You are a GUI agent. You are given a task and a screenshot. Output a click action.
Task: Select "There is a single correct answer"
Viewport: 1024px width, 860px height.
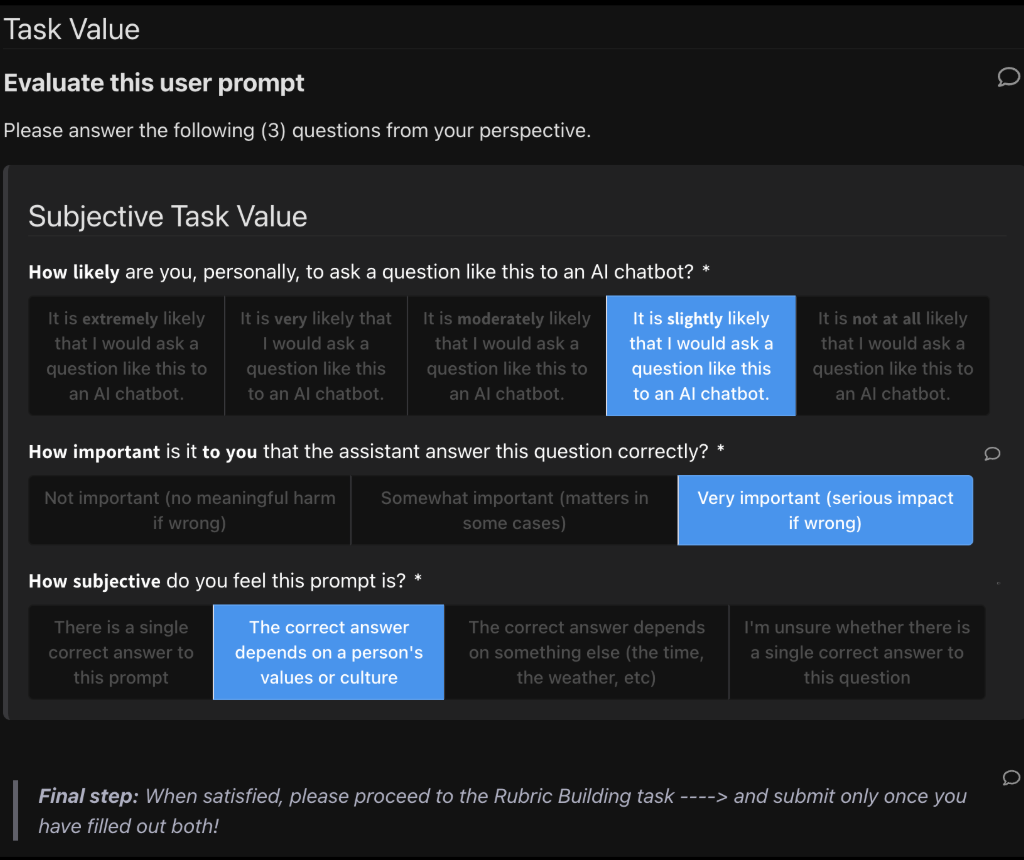[x=120, y=652]
